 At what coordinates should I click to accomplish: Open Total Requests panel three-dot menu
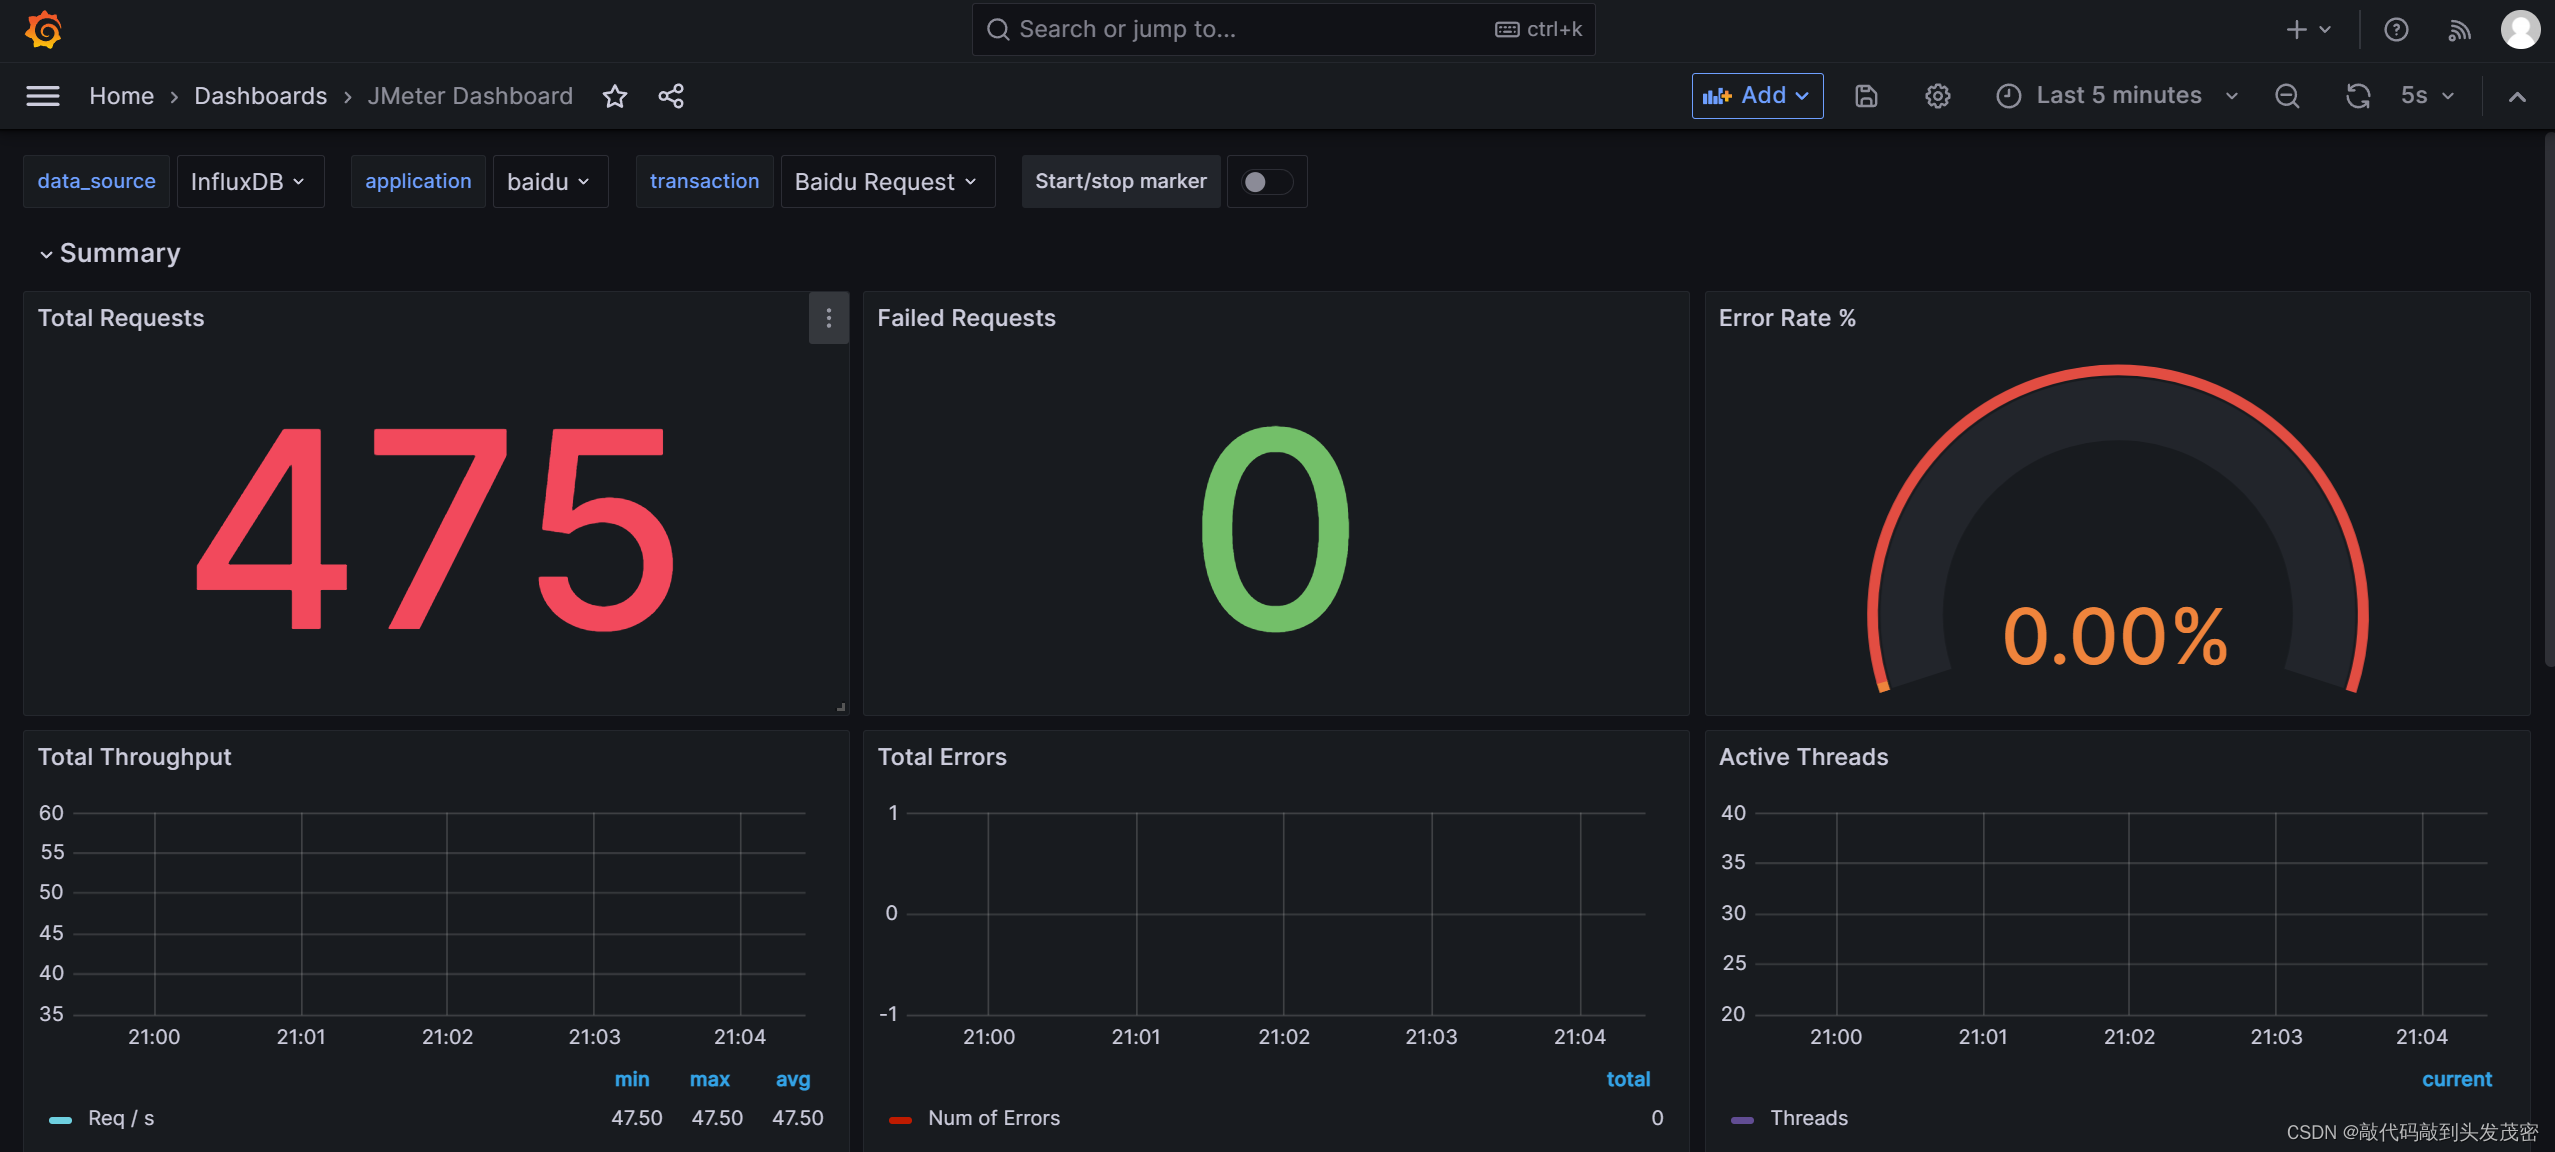pos(828,318)
